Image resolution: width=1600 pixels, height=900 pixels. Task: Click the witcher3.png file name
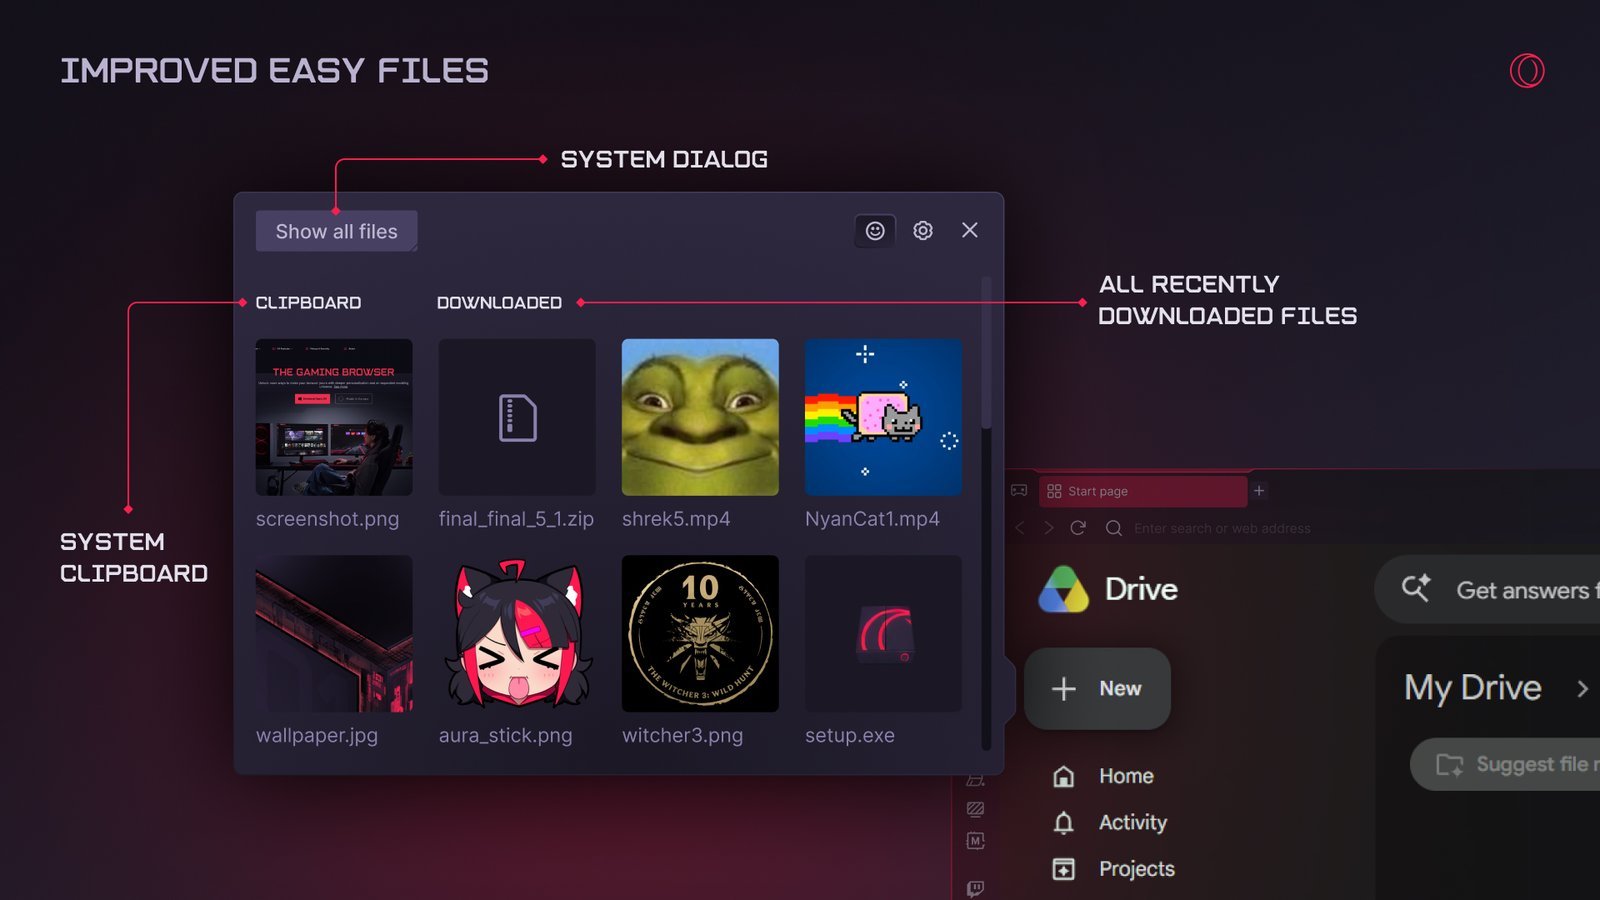coord(682,735)
